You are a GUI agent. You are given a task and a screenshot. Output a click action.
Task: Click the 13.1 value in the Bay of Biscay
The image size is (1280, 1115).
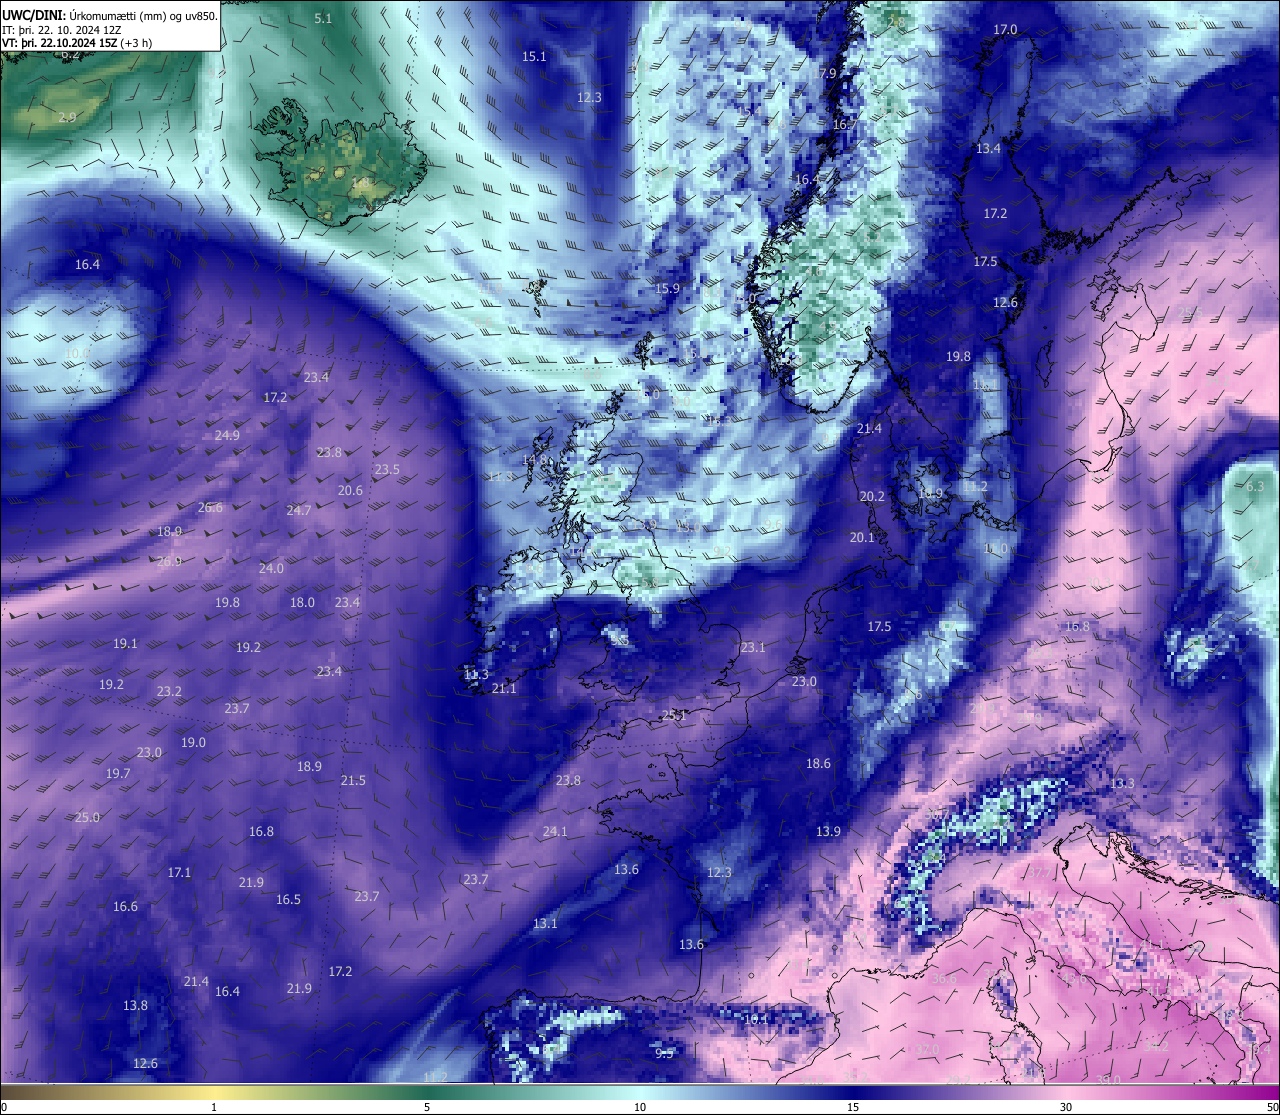pos(545,923)
